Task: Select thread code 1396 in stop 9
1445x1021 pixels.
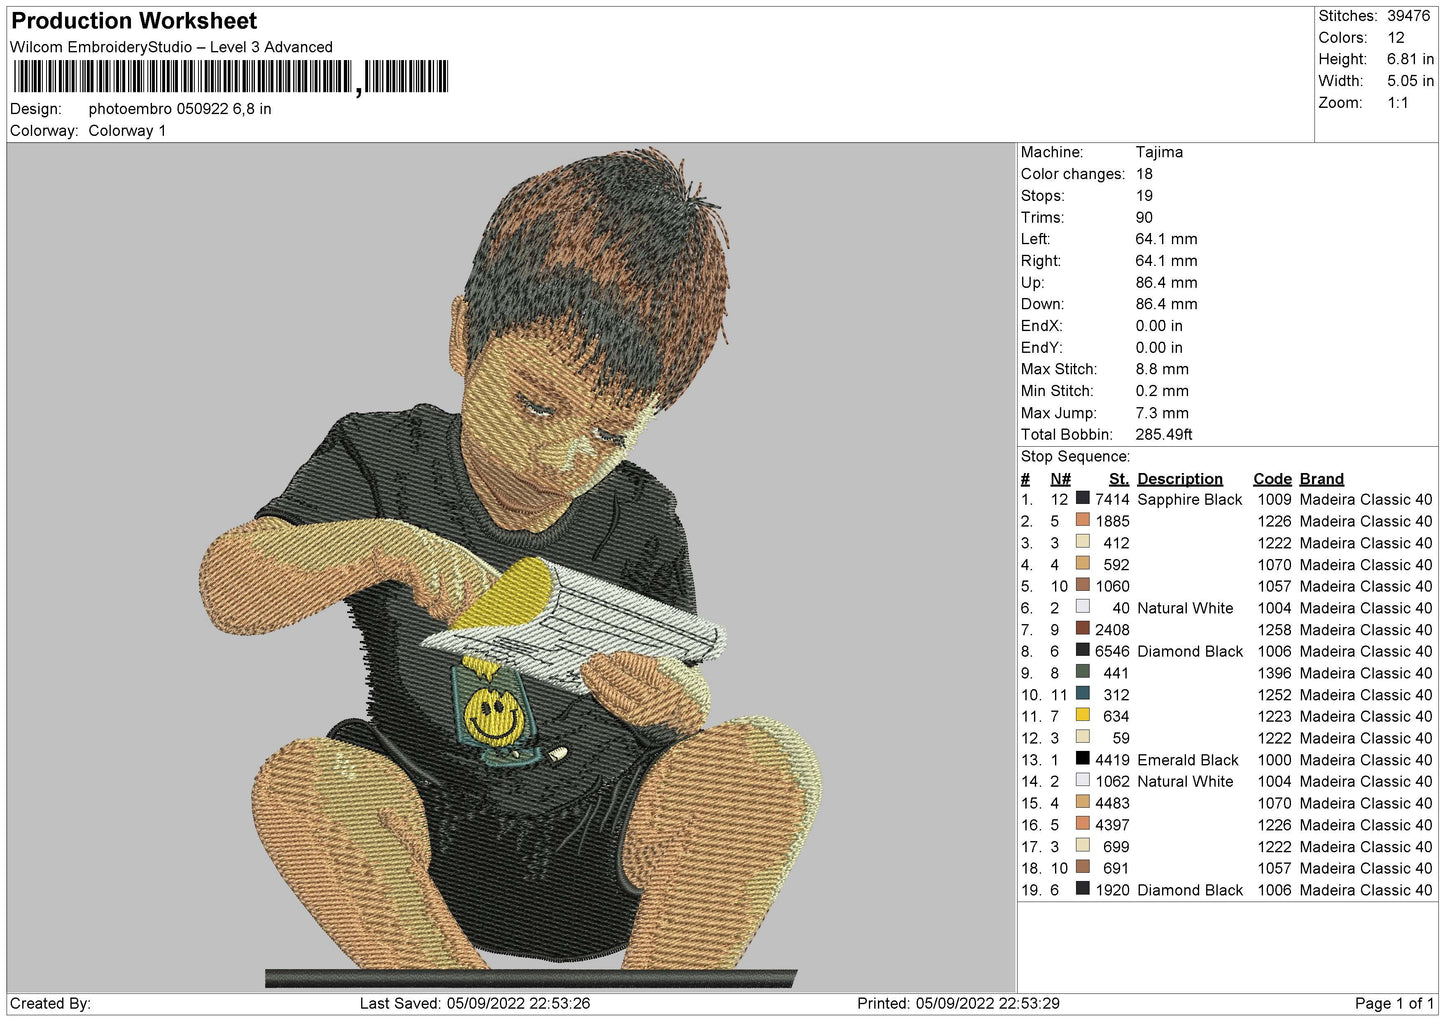Action: point(1274,674)
